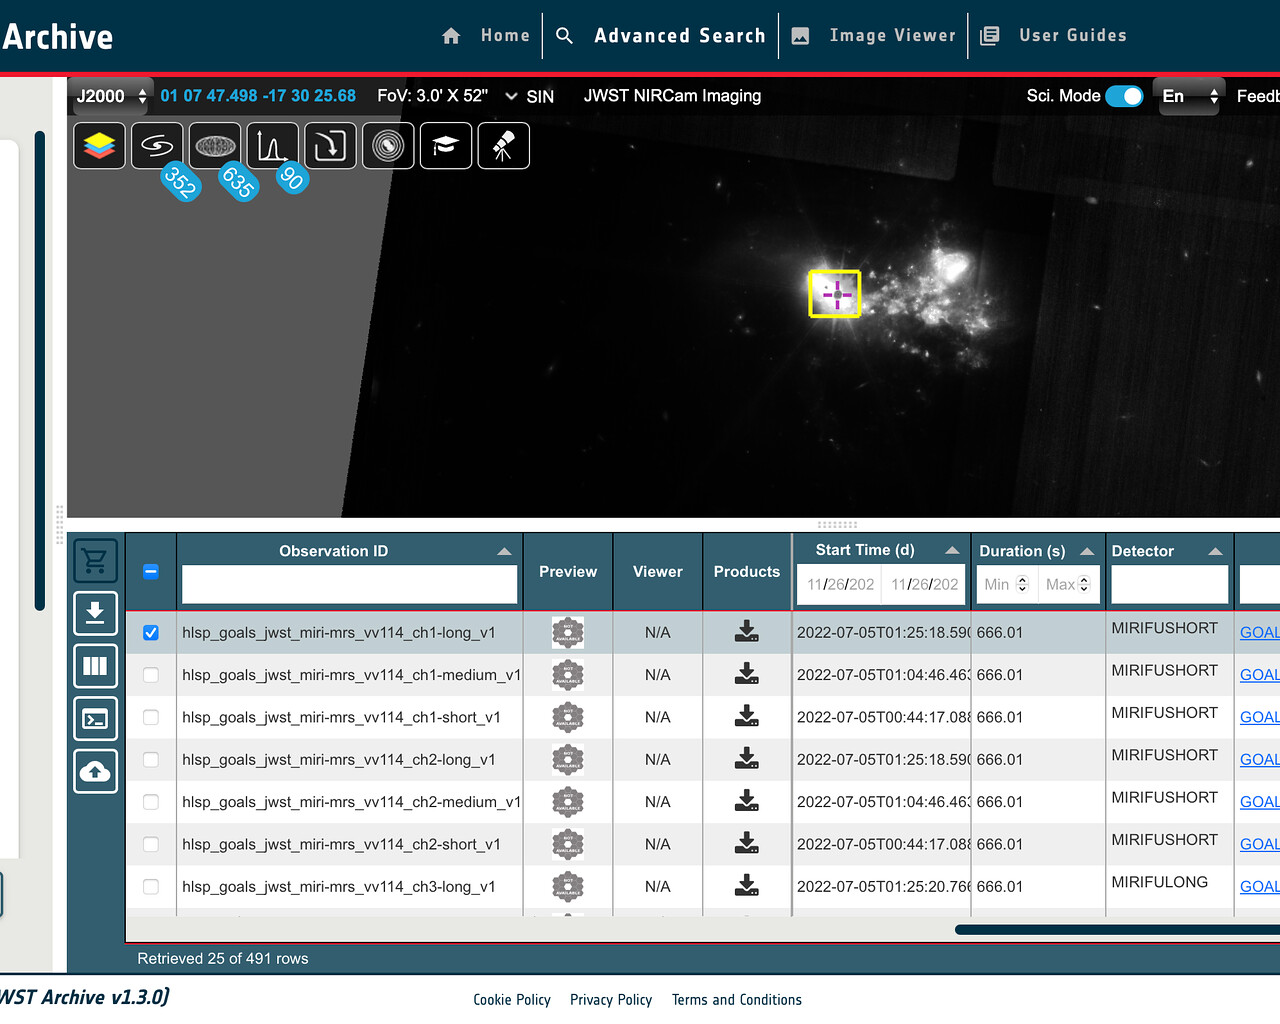The image size is (1280, 1024).
Task: Click the telescope icon in sky toolbar
Action: (x=503, y=146)
